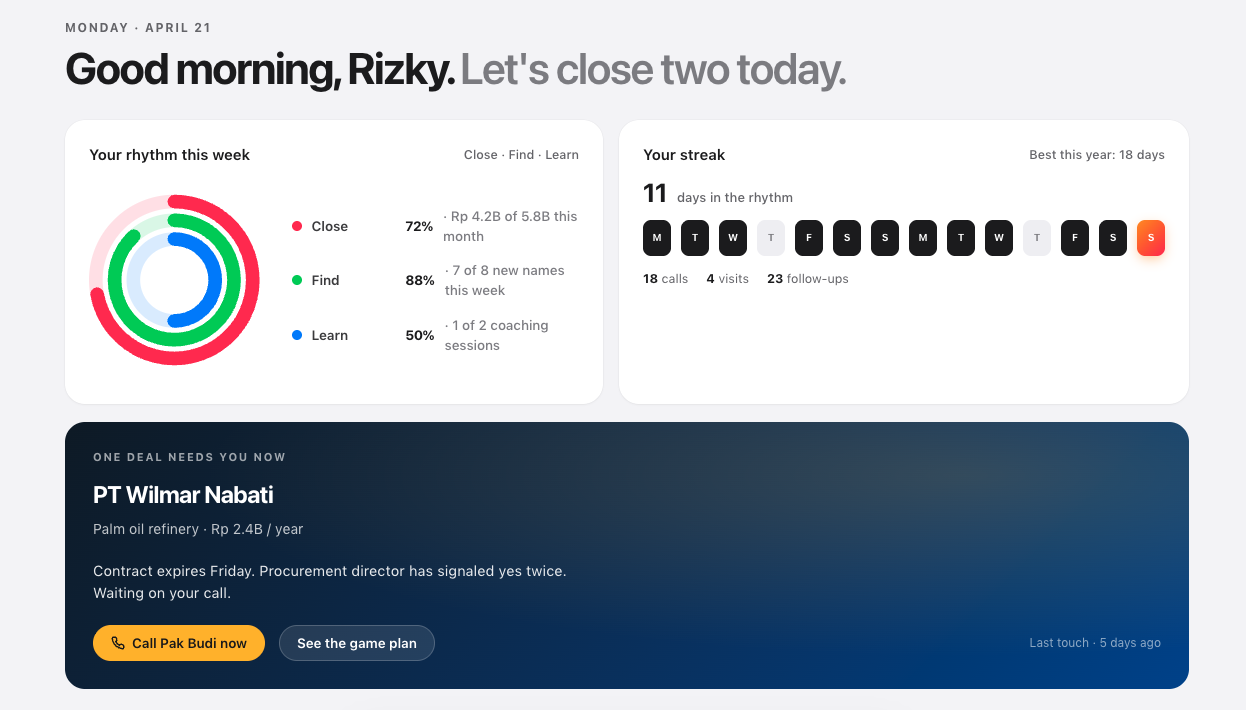Screen dimensions: 1246x710
Task: Select the green Find legend dot
Action: pyautogui.click(x=297, y=280)
